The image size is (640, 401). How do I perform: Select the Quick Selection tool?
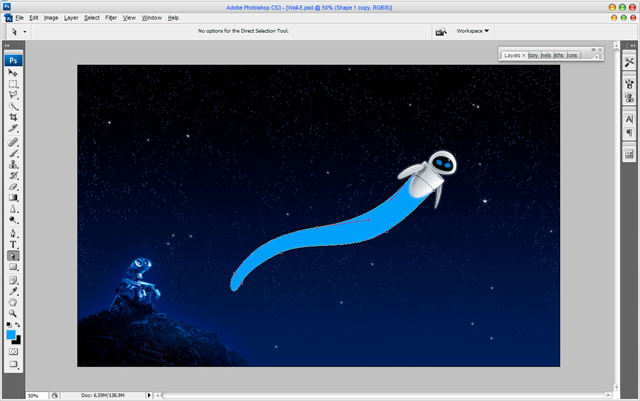click(x=13, y=106)
